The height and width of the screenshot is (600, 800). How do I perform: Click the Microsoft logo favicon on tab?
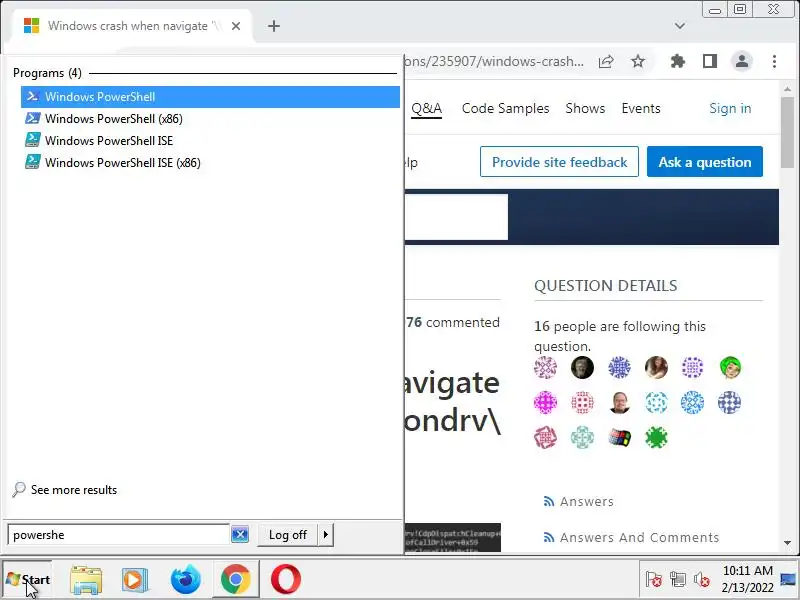point(32,26)
